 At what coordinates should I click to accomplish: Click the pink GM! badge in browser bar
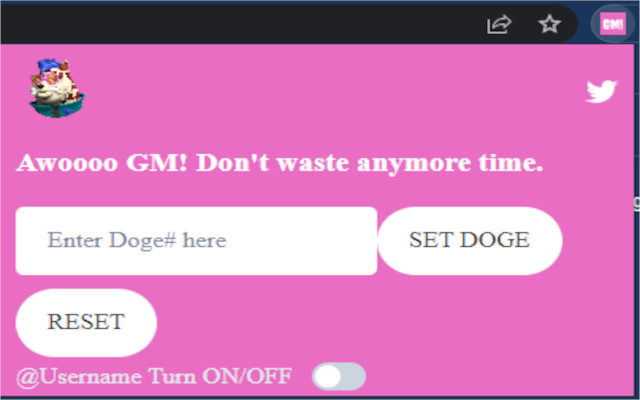[x=613, y=24]
